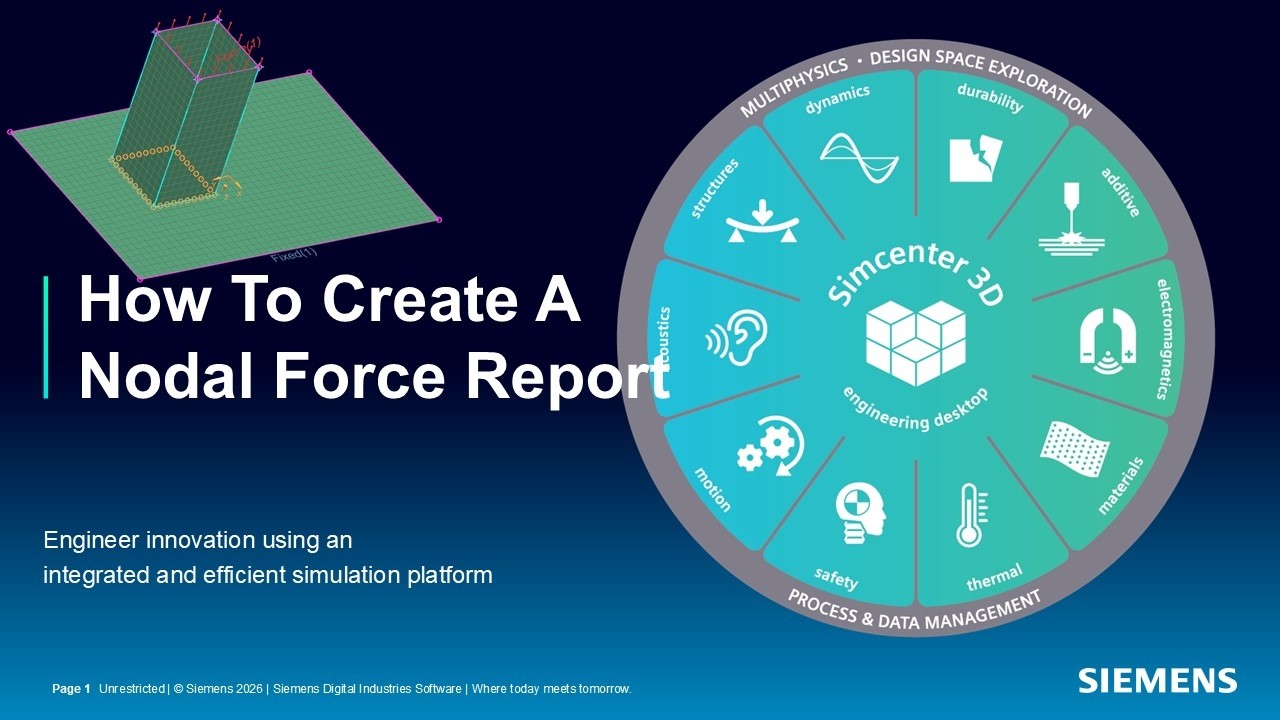Click the SIEMENS logo

point(1157,681)
